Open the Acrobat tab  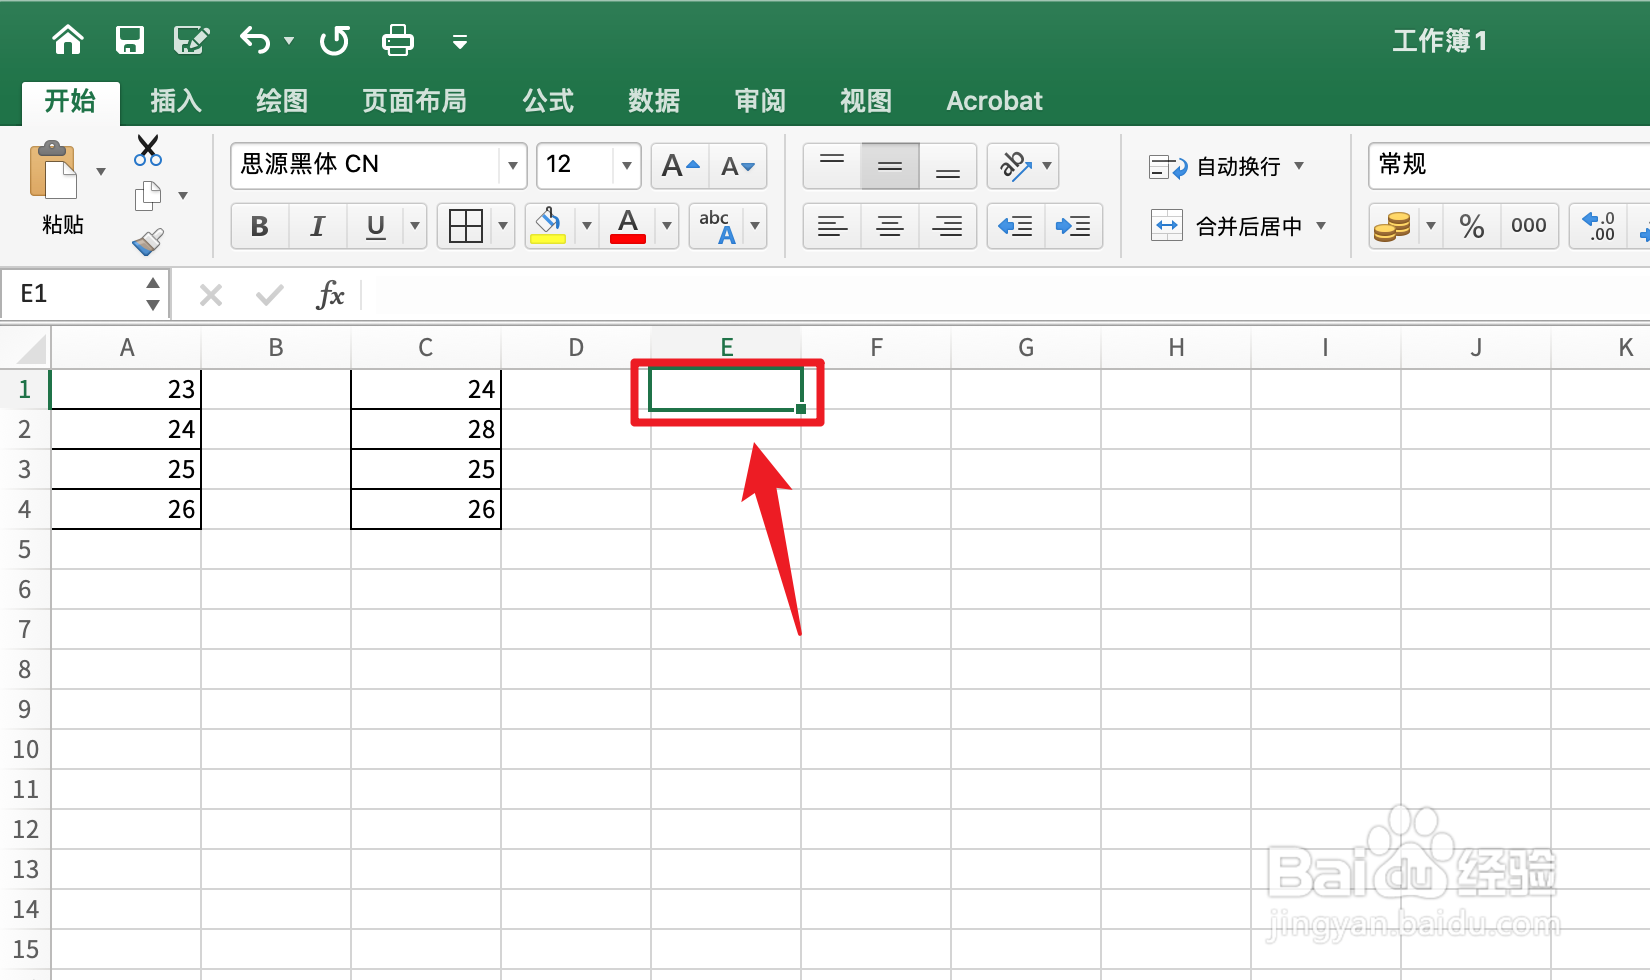click(x=994, y=101)
